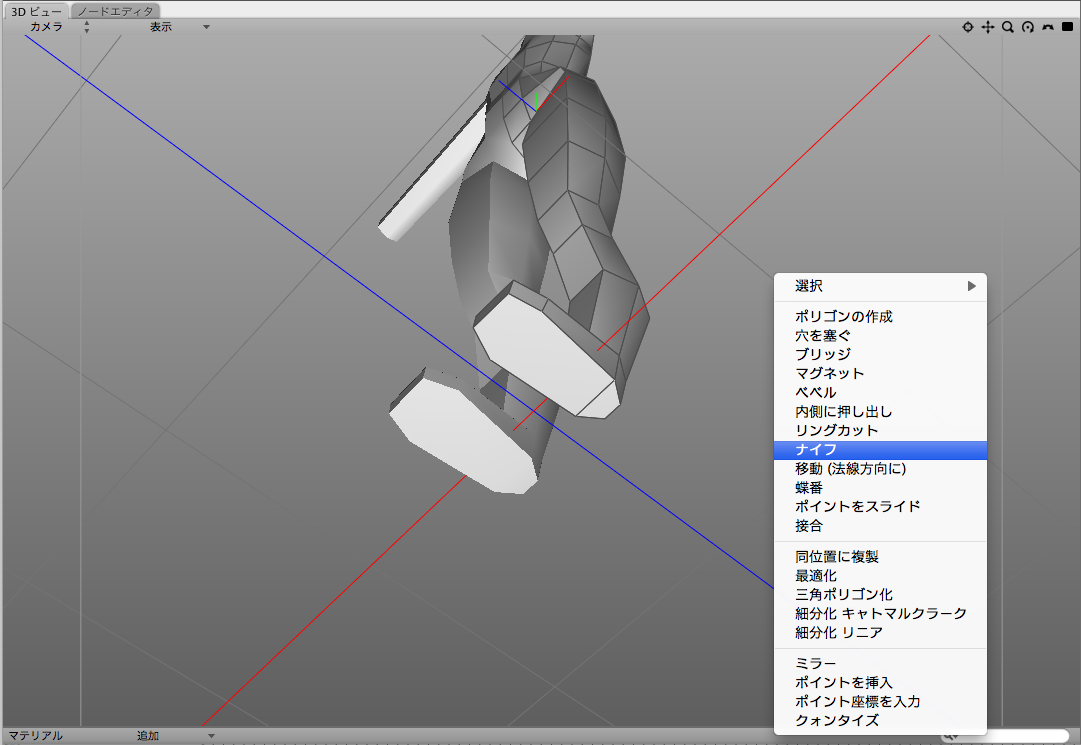1081x745 pixels.
Task: Click the black square viewport icon
Action: 1067,27
